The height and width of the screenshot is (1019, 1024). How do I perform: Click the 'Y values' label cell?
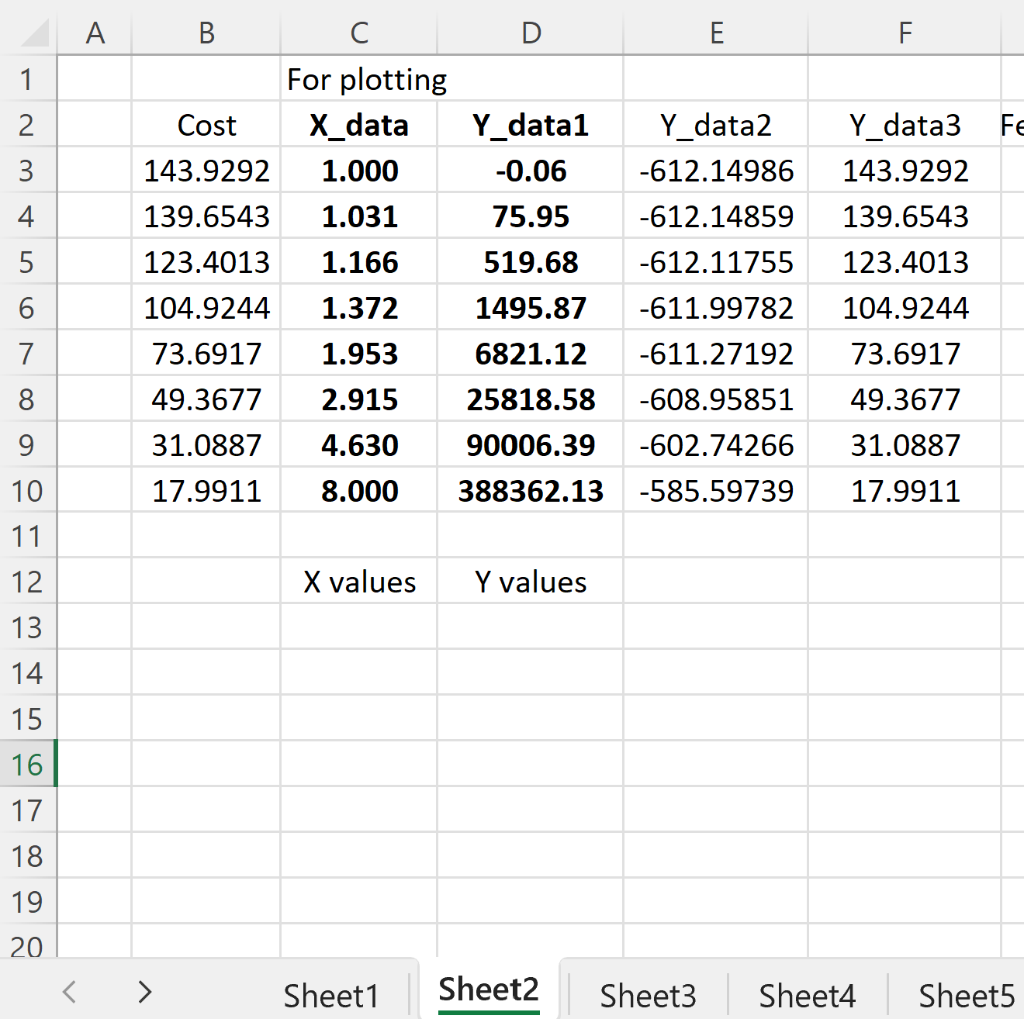[530, 582]
